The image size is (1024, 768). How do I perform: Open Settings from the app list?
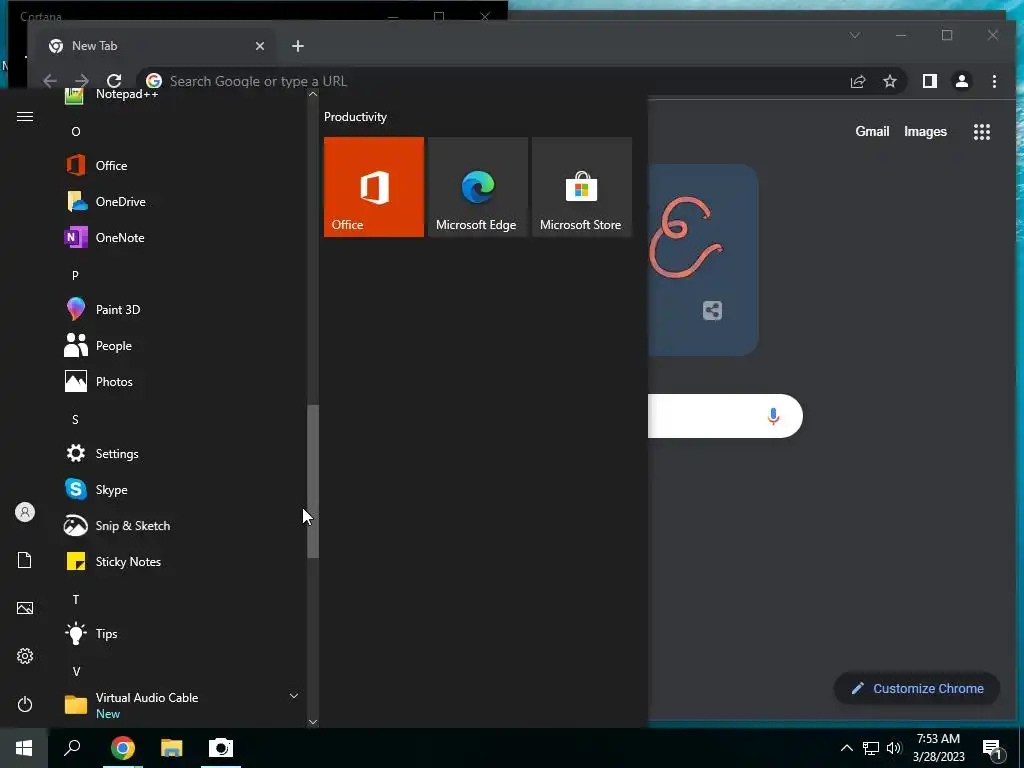click(183, 453)
